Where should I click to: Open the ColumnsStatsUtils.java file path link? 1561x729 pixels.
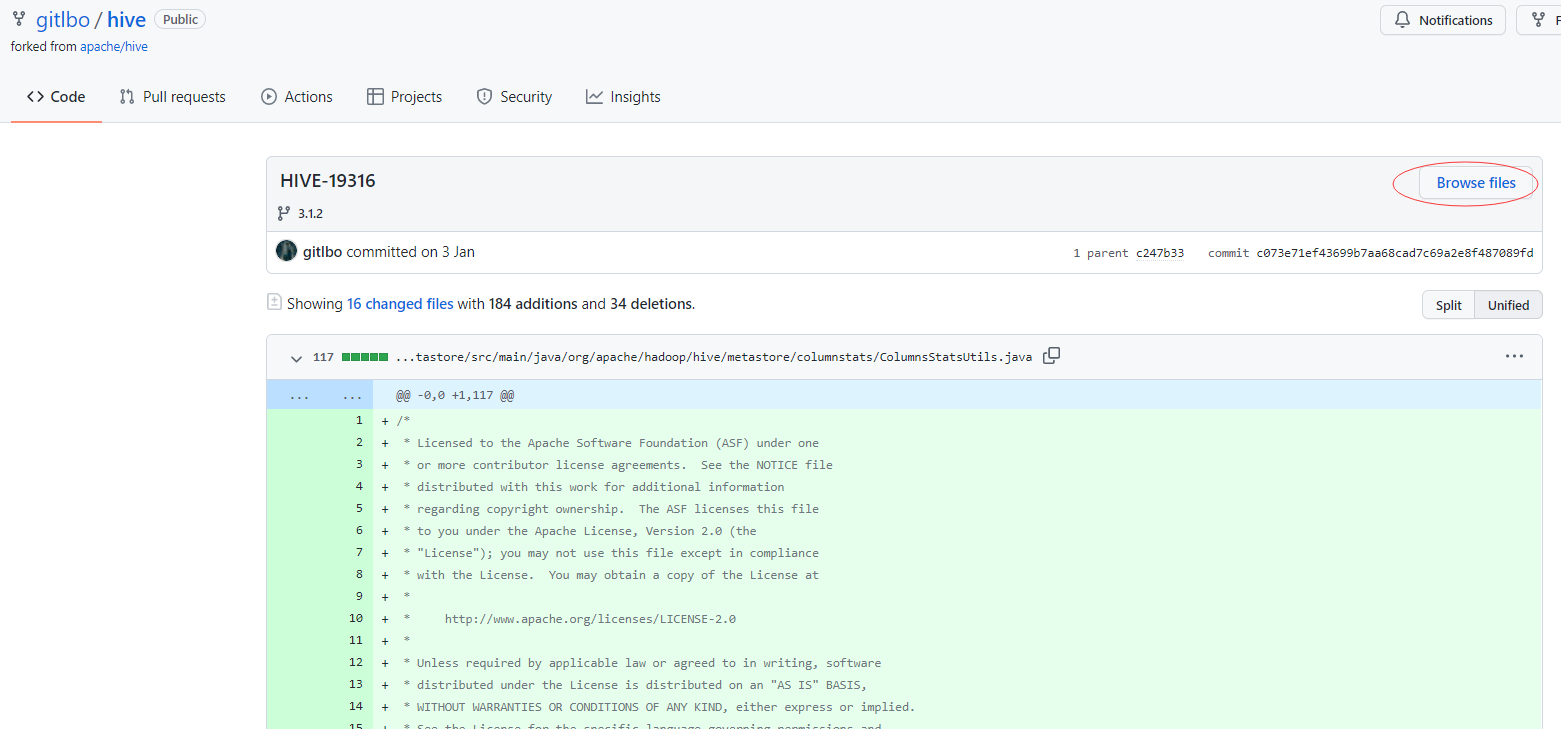714,357
